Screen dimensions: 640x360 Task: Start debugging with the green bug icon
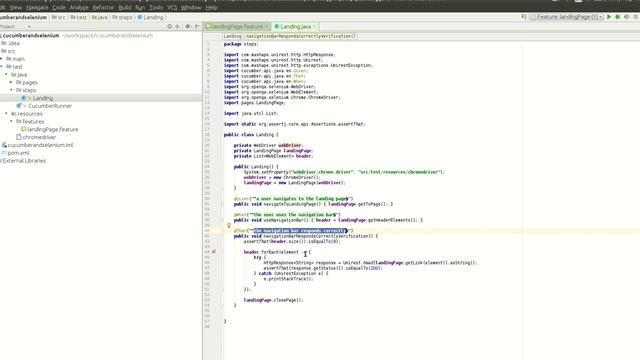pos(618,17)
